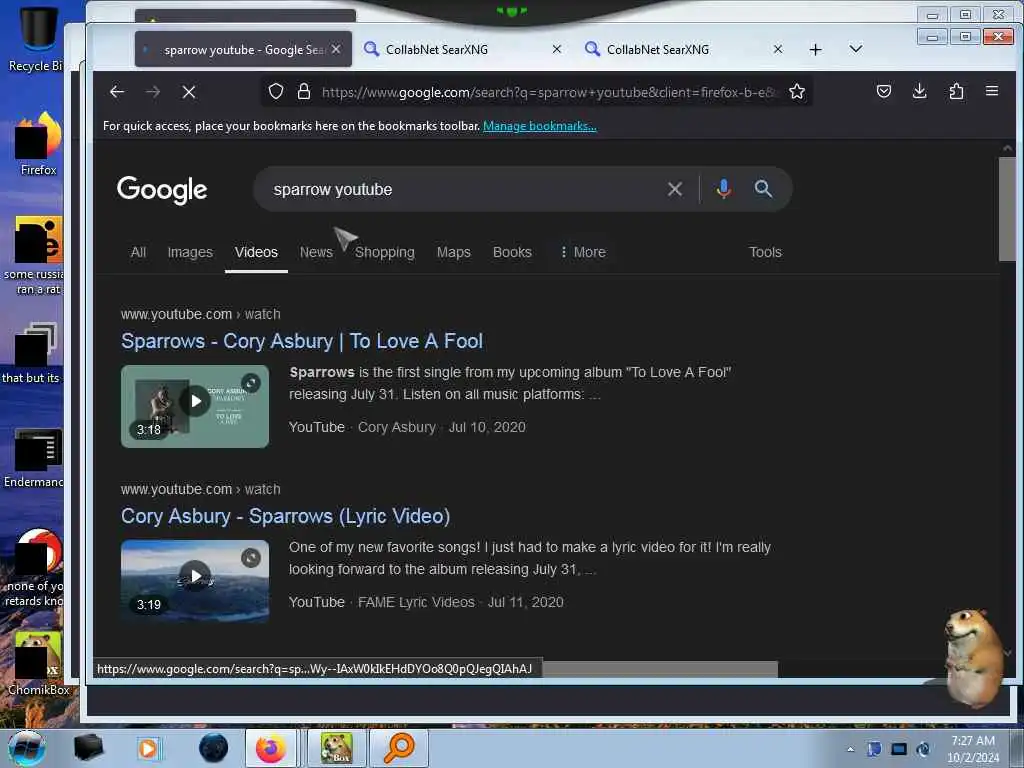The image size is (1024, 768).
Task: Switch to Shopping results
Action: point(385,252)
